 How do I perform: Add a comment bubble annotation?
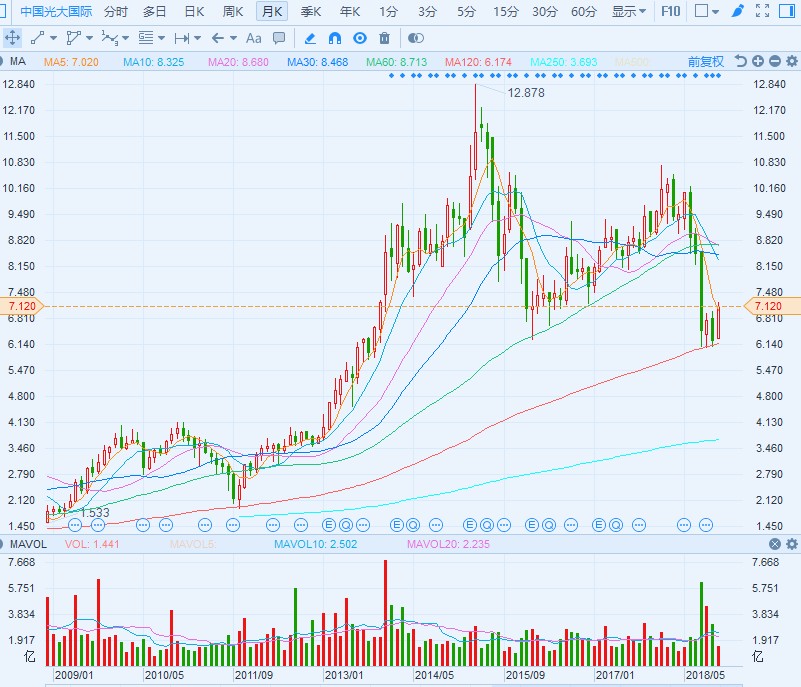279,38
